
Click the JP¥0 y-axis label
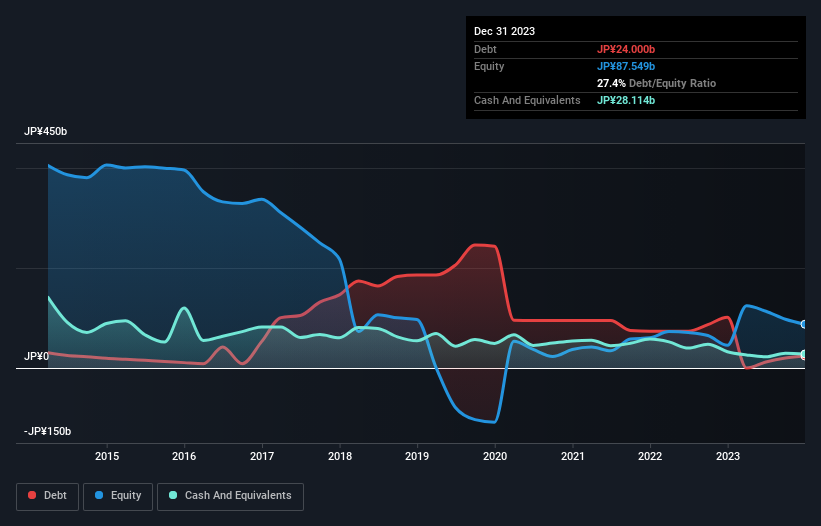click(37, 356)
